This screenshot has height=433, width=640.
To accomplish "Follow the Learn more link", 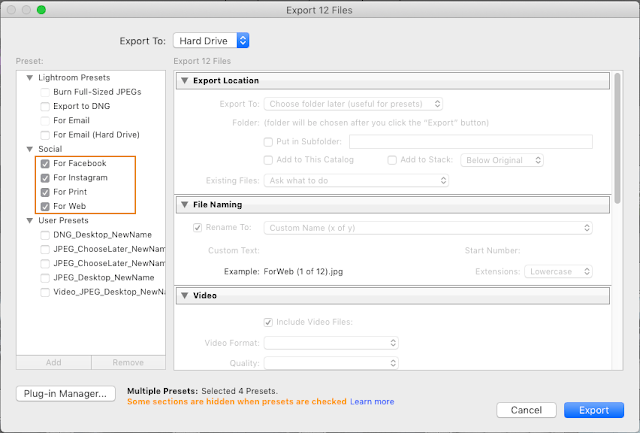I will click(371, 401).
